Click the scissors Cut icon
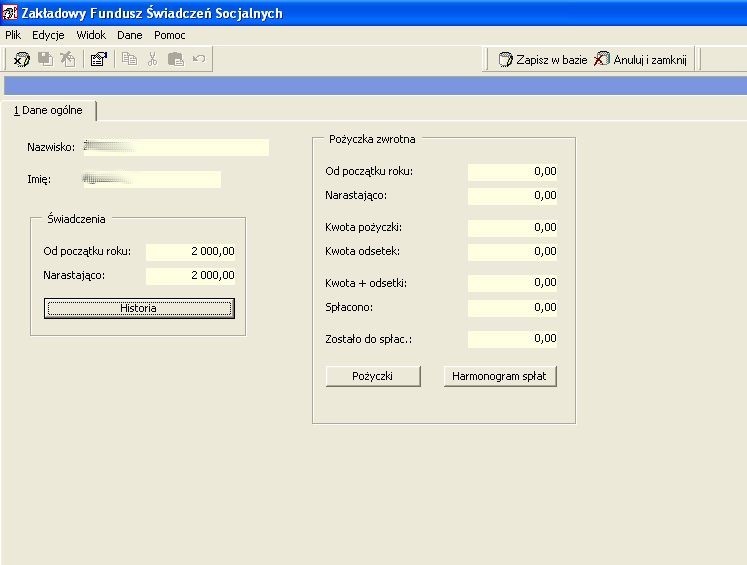This screenshot has width=747, height=565. (x=152, y=59)
